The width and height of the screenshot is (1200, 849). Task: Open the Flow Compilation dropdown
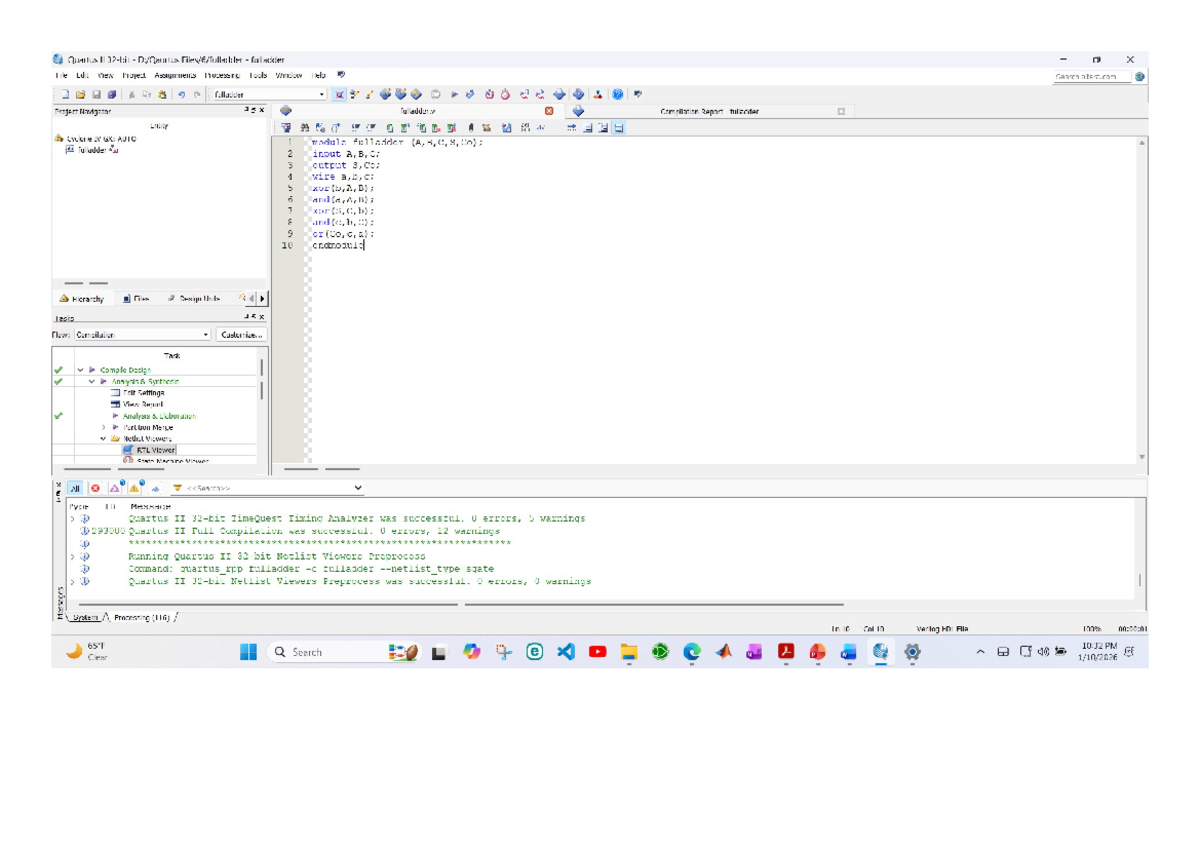click(x=205, y=334)
